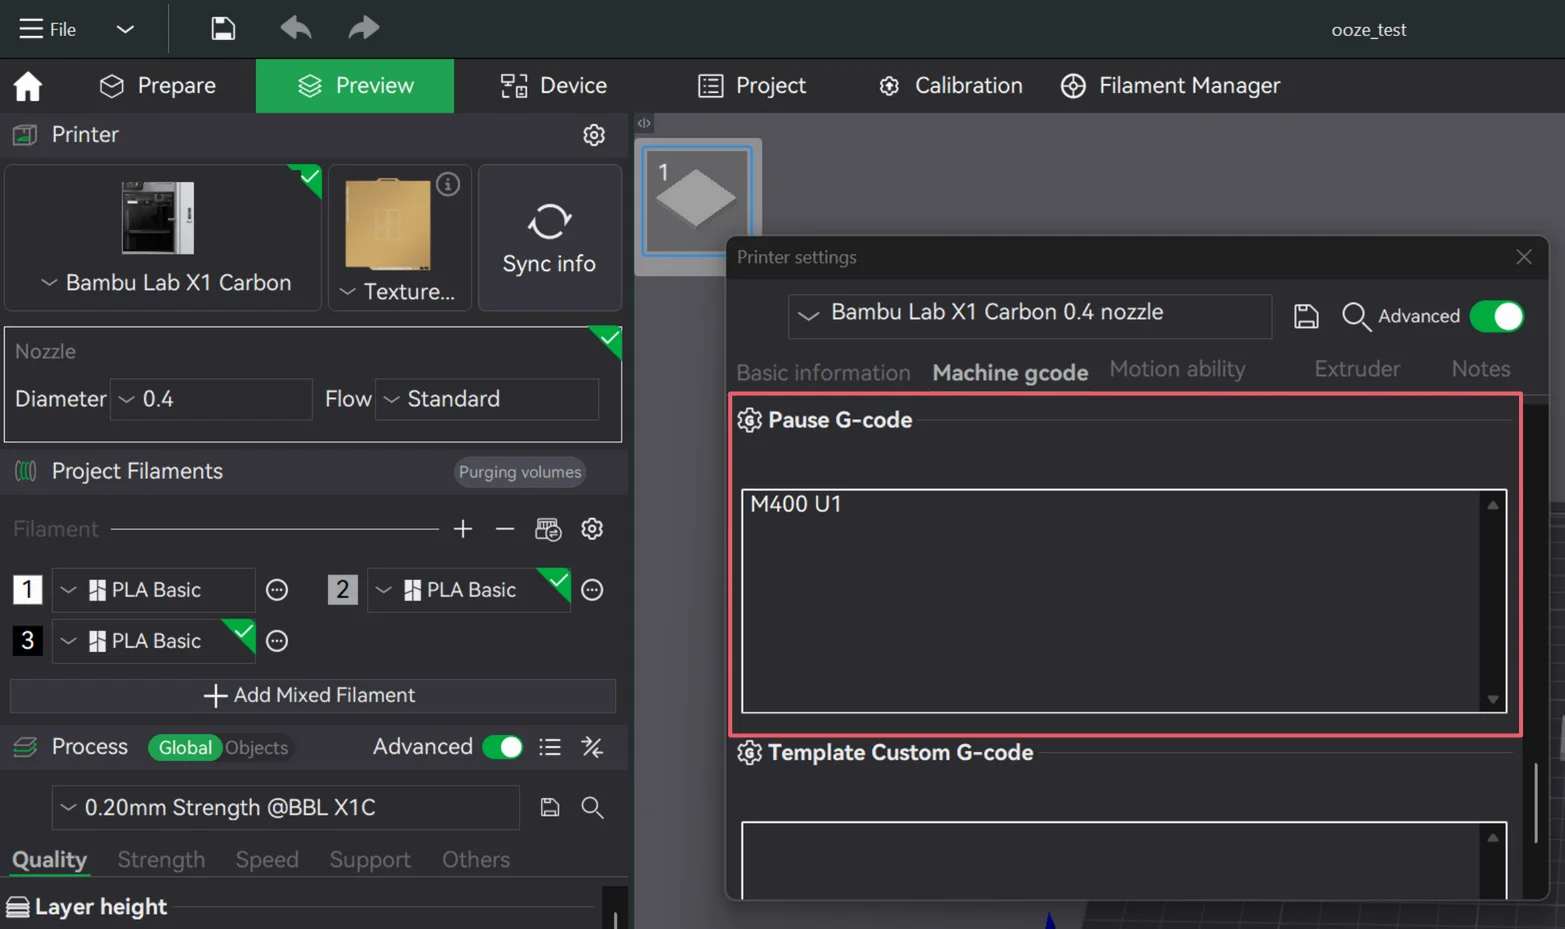The height and width of the screenshot is (929, 1565).
Task: Open the Project tab
Action: (x=752, y=86)
